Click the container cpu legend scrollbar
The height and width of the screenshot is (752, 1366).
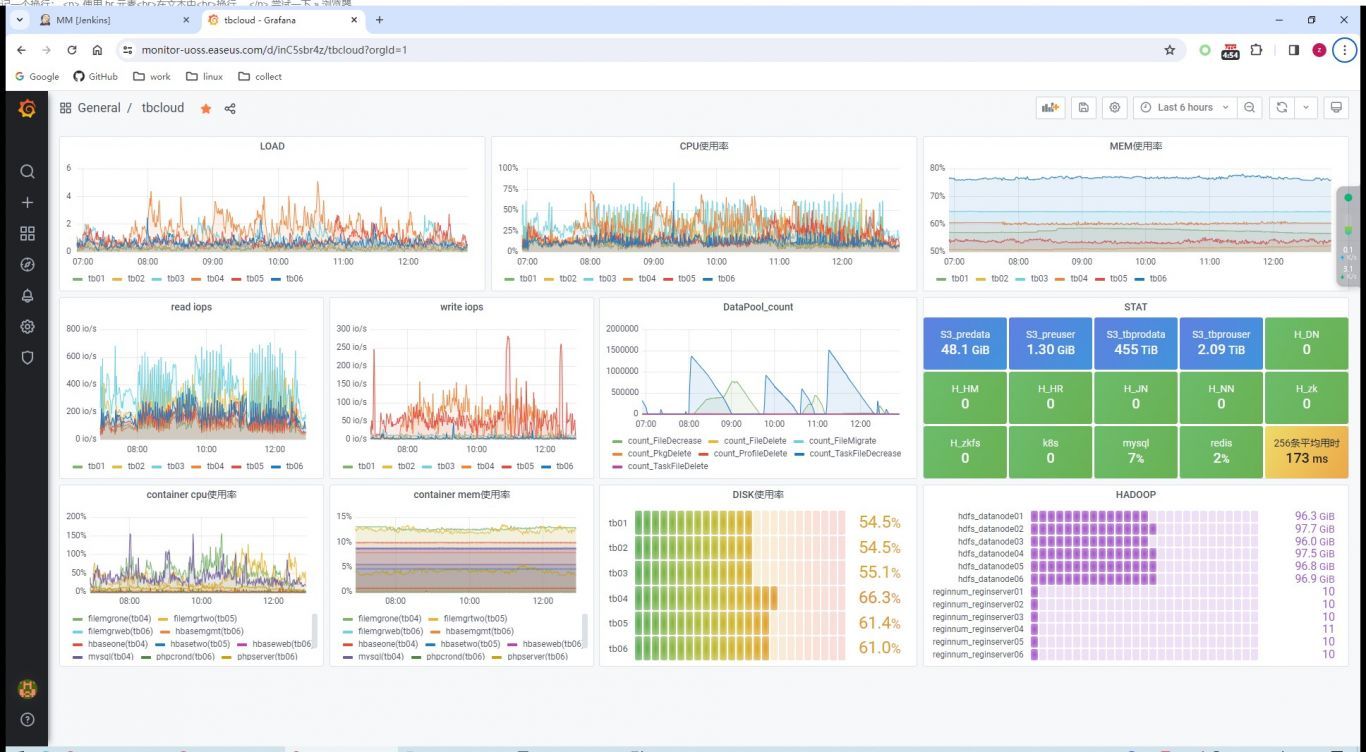pyautogui.click(x=315, y=632)
